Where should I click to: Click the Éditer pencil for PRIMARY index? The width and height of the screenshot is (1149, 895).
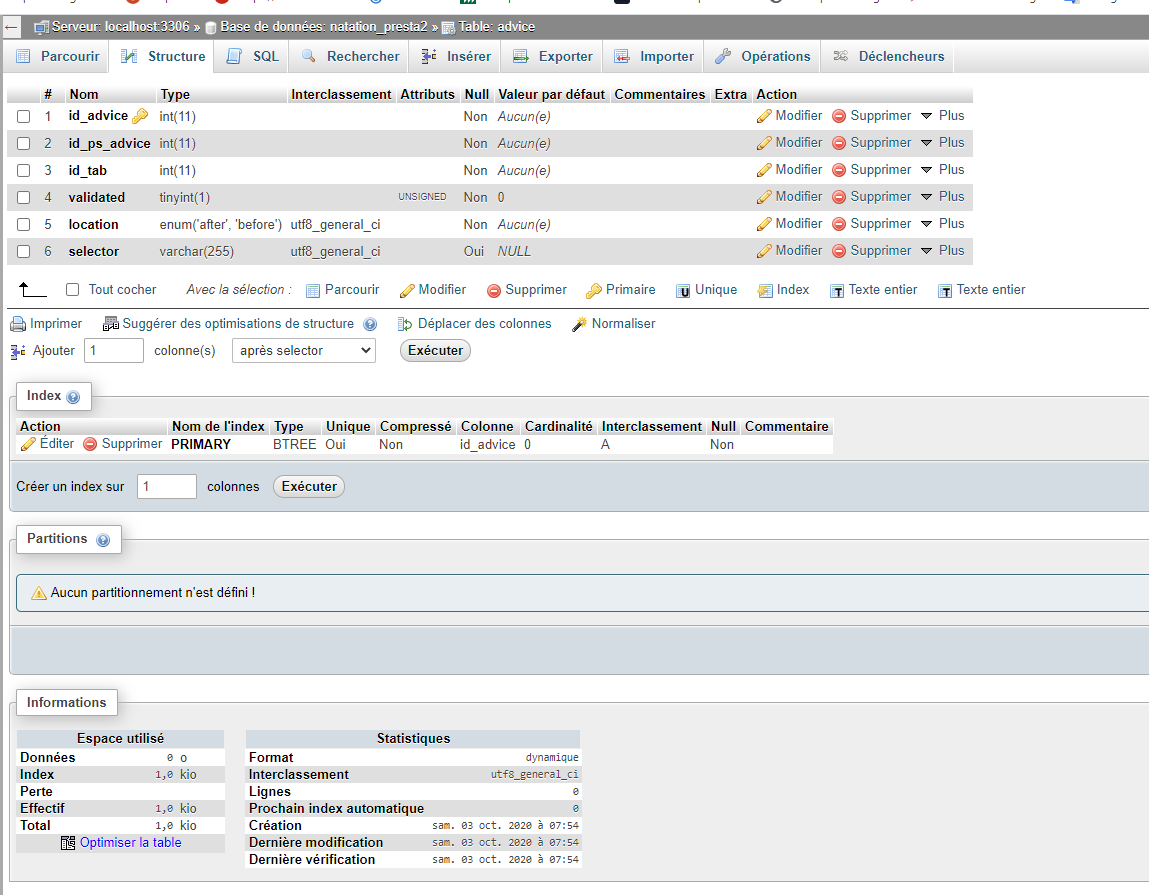point(29,444)
